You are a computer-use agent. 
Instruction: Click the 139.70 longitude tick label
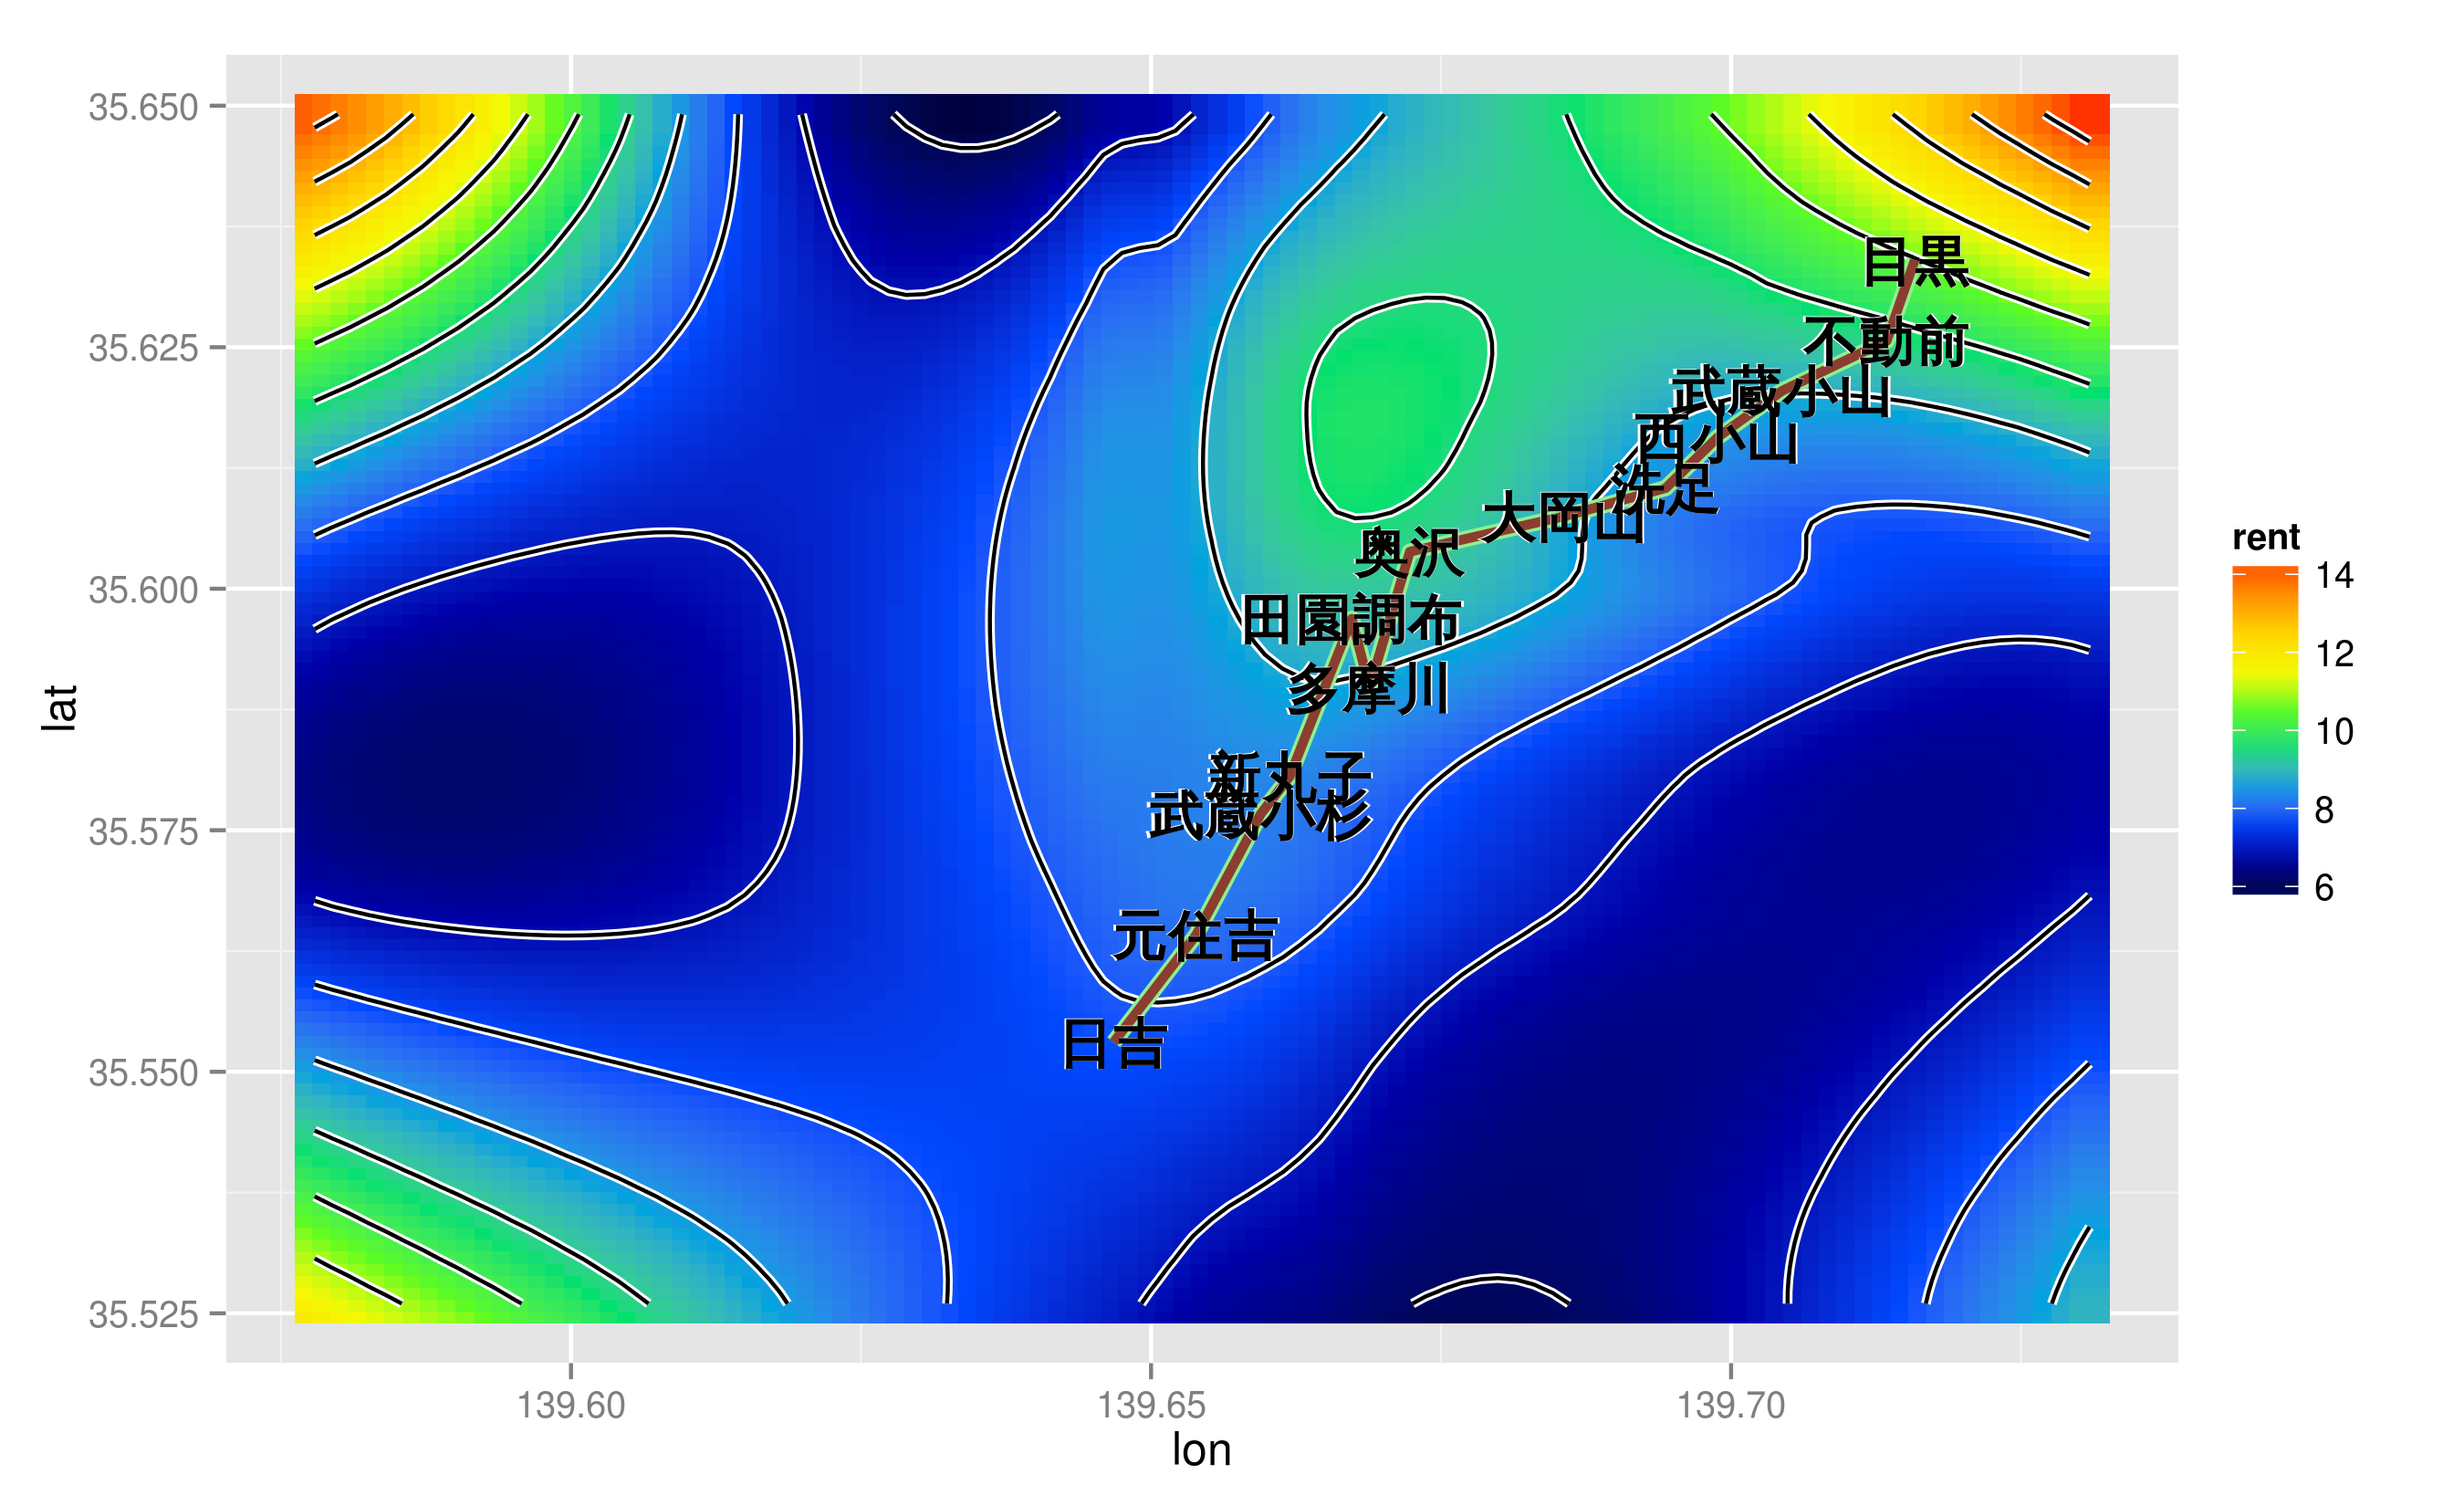tap(1730, 1406)
